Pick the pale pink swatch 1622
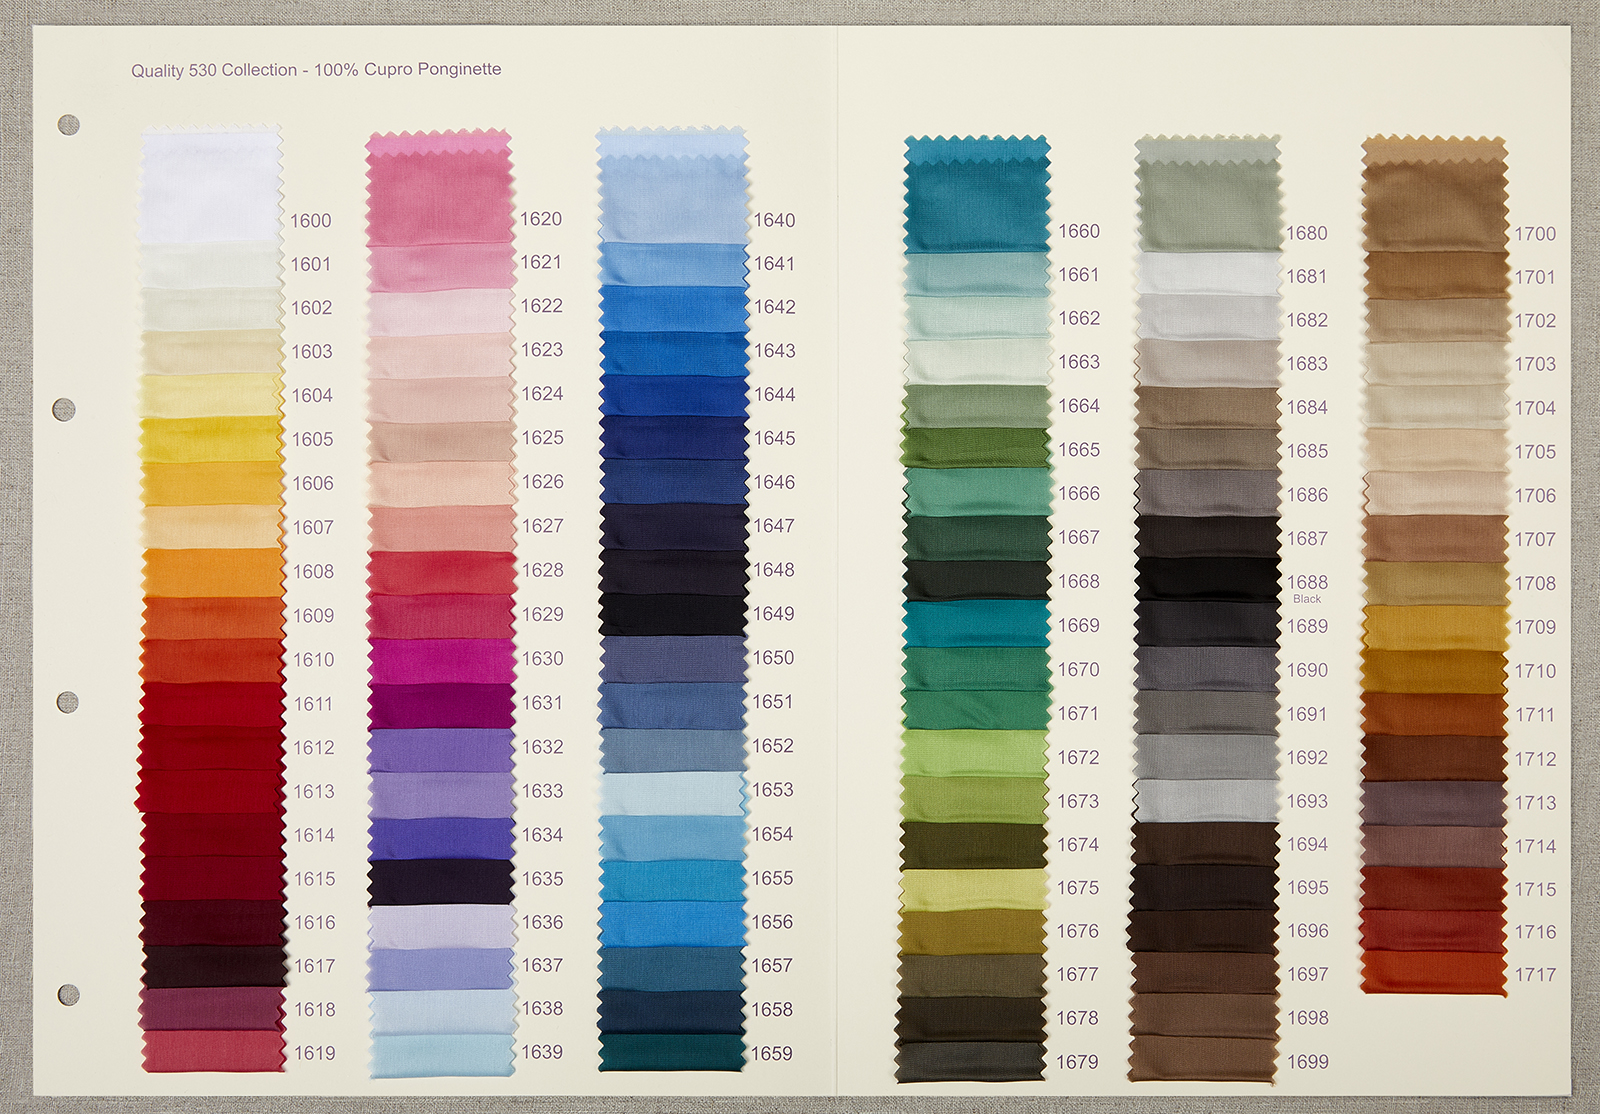This screenshot has width=1600, height=1114. pos(440,312)
